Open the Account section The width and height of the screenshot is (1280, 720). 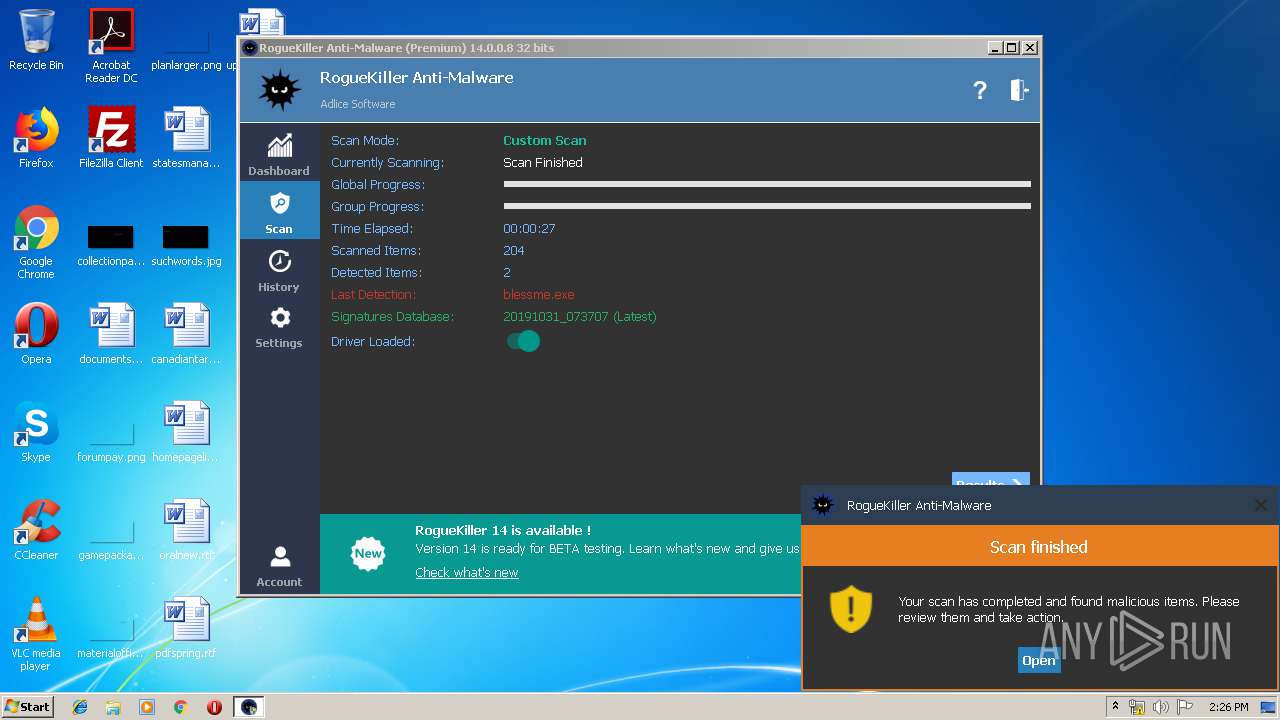[x=279, y=566]
